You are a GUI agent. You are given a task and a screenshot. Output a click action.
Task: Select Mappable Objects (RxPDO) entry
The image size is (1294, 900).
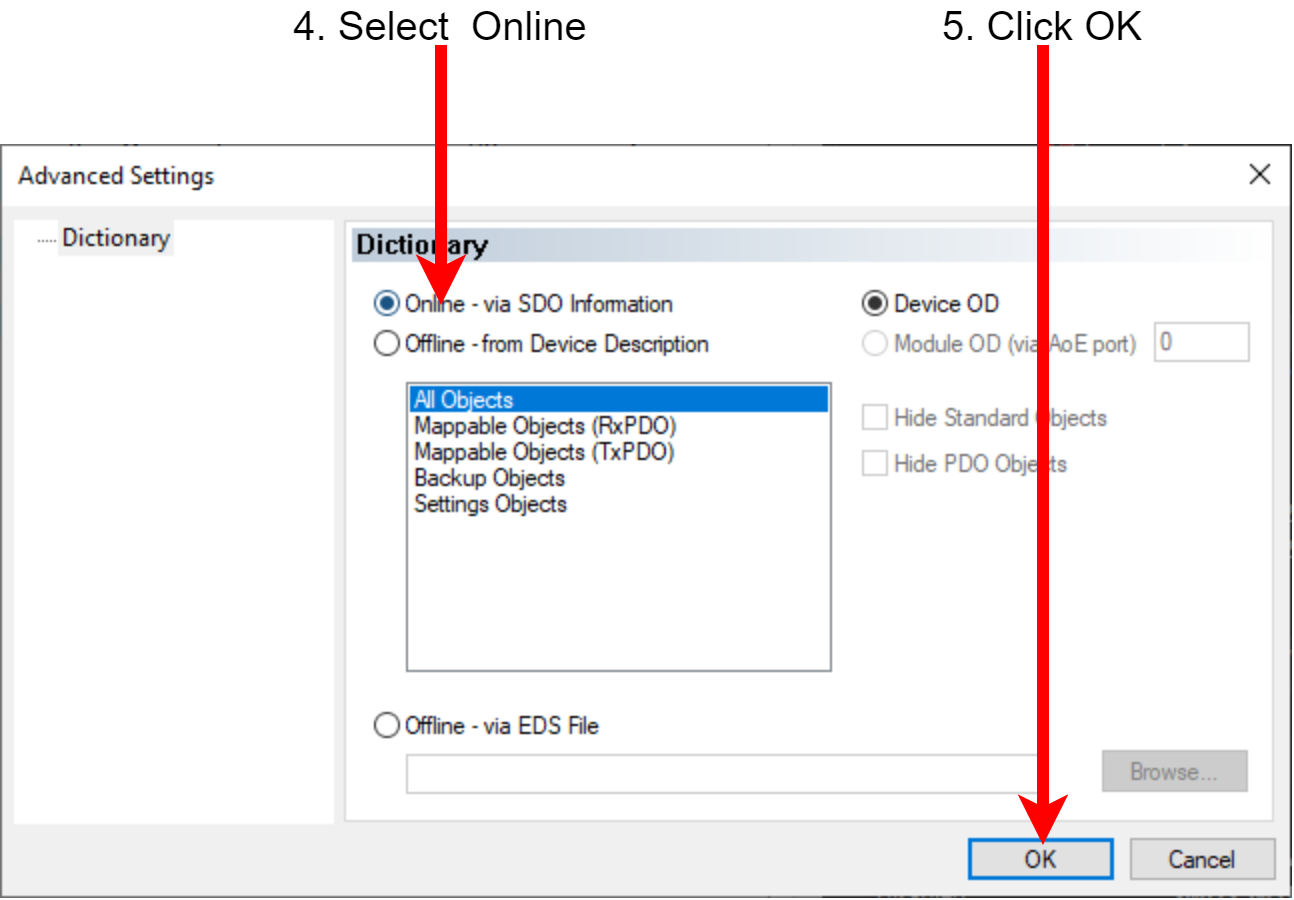545,426
